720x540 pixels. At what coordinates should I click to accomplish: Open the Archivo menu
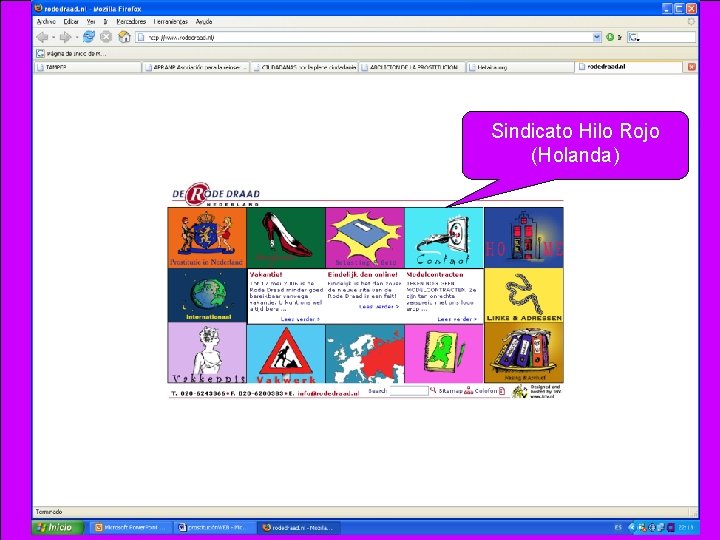pos(46,22)
